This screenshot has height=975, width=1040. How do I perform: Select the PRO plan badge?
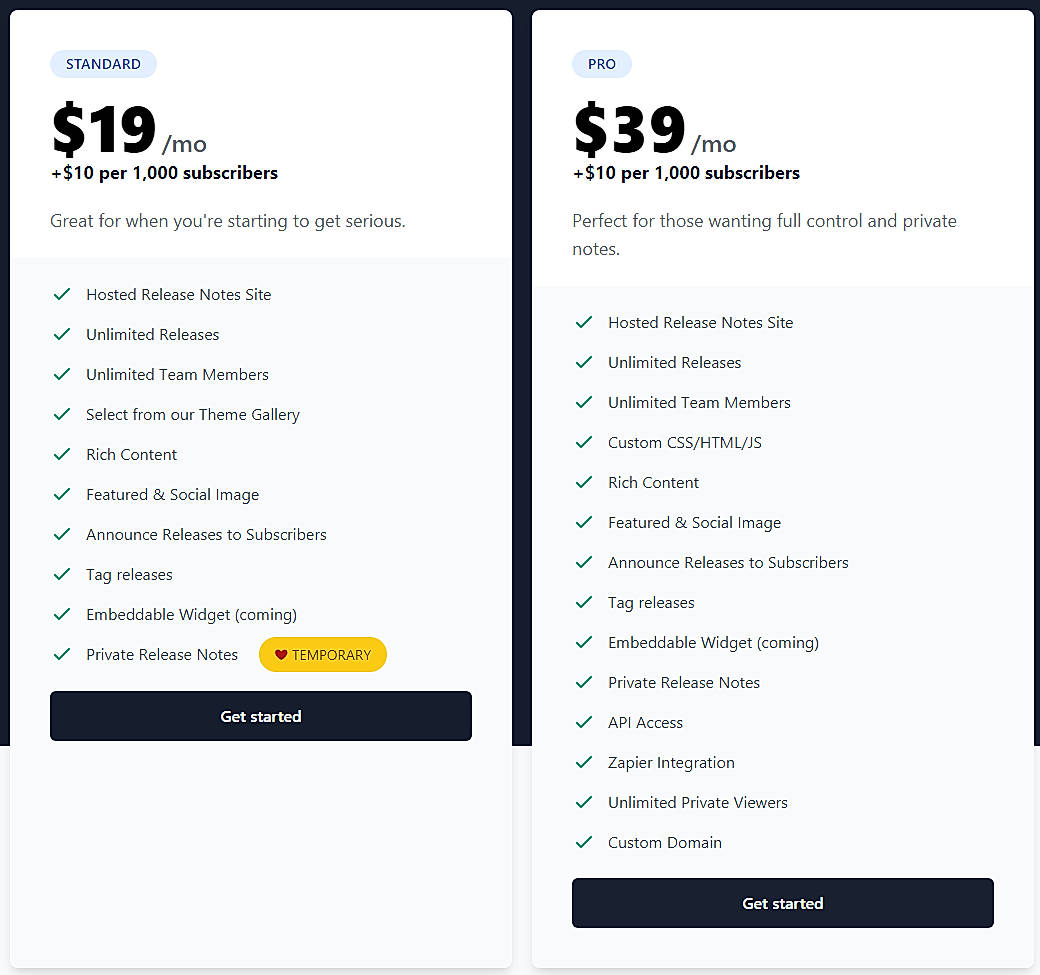[601, 63]
